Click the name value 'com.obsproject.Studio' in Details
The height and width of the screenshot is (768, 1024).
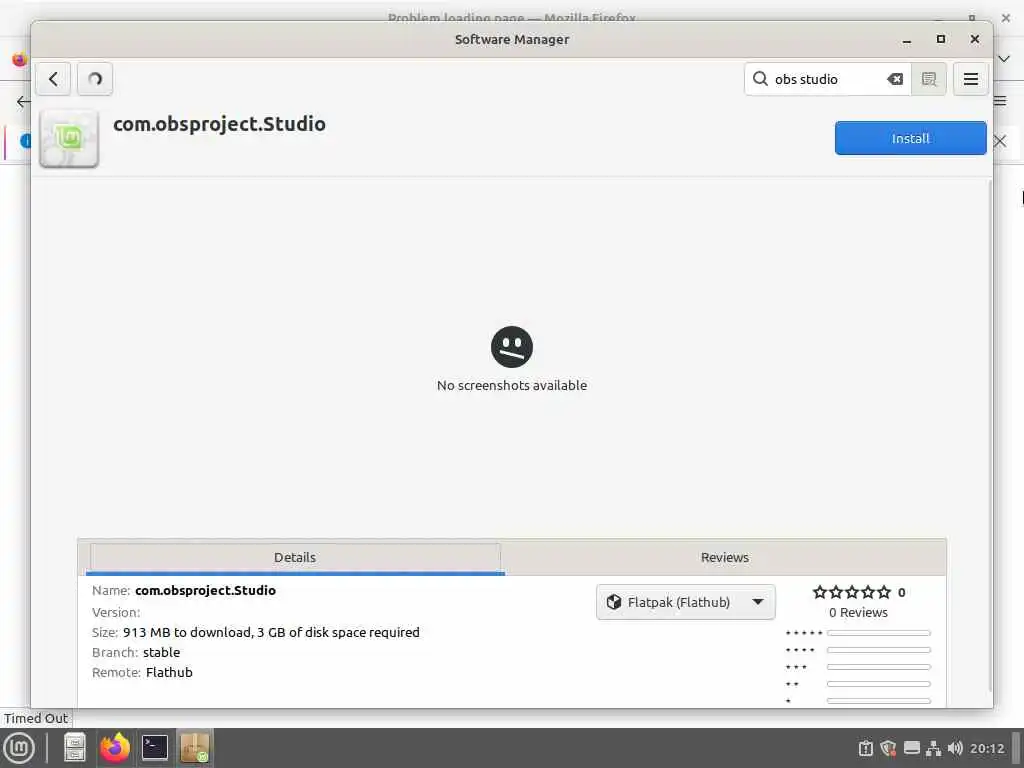coord(206,590)
